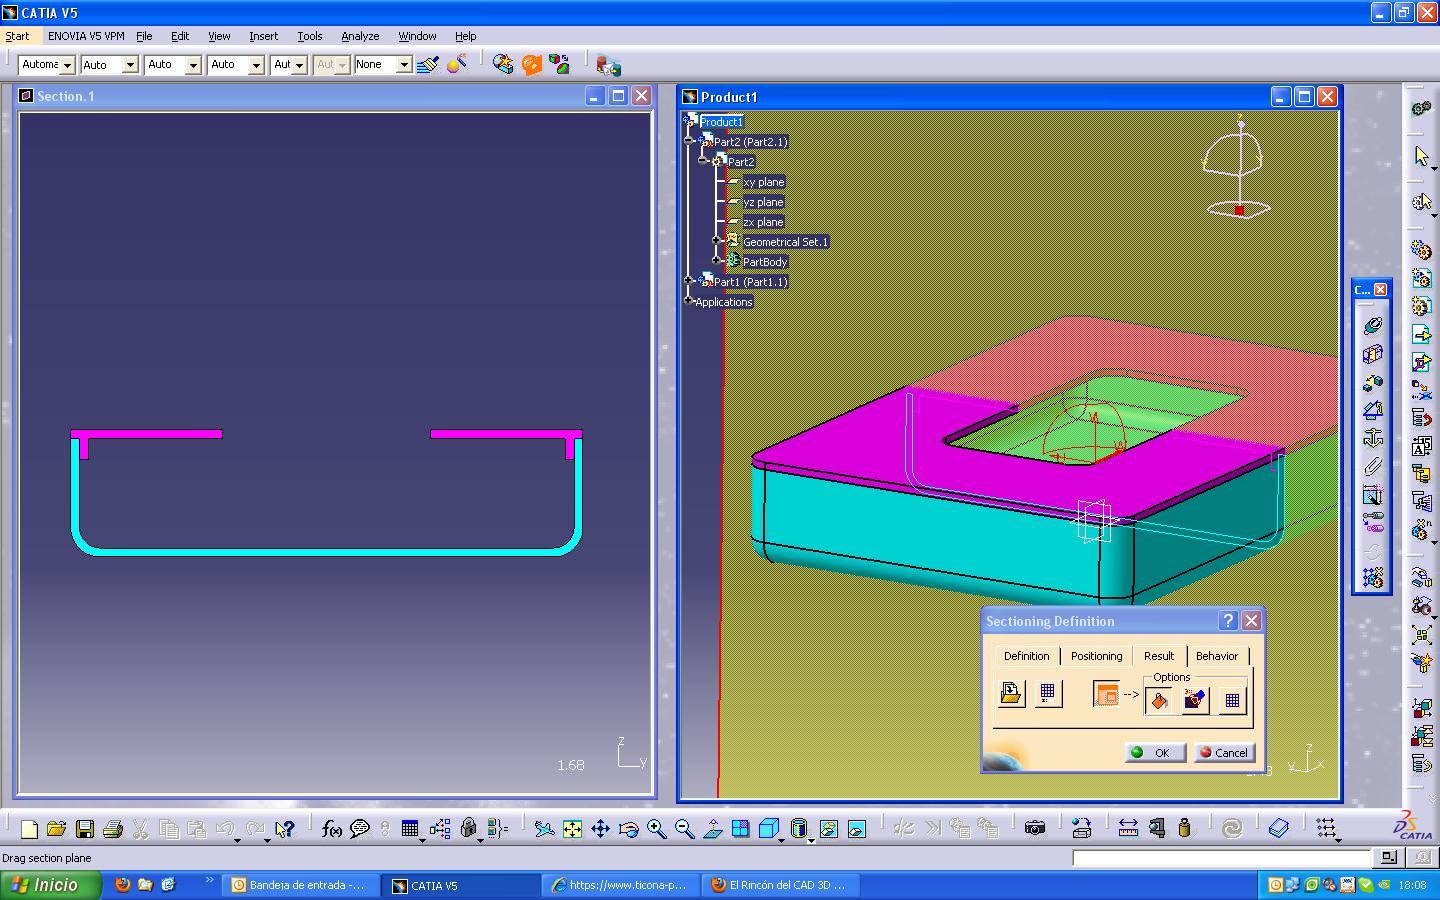This screenshot has width=1440, height=900.
Task: Select the xy plane in tree
Action: point(764,182)
